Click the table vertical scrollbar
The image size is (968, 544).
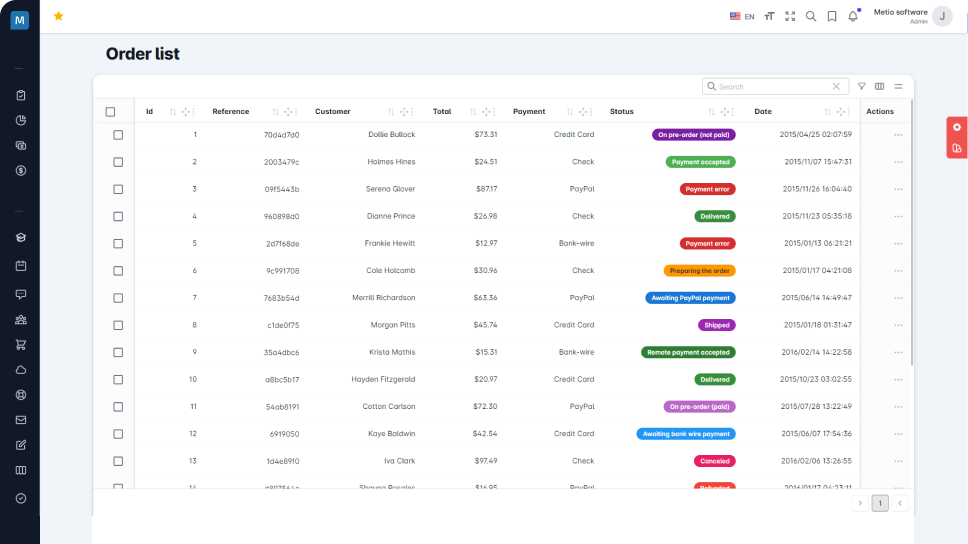click(911, 232)
